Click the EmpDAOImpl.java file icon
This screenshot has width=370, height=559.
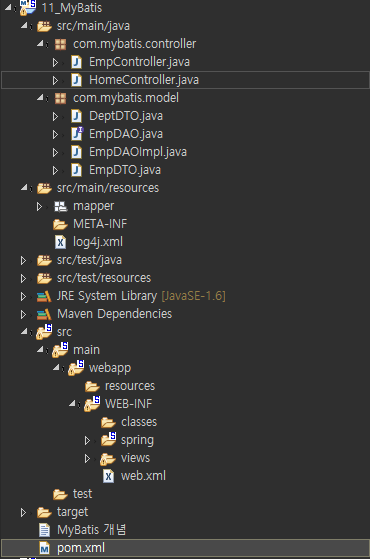[76, 152]
